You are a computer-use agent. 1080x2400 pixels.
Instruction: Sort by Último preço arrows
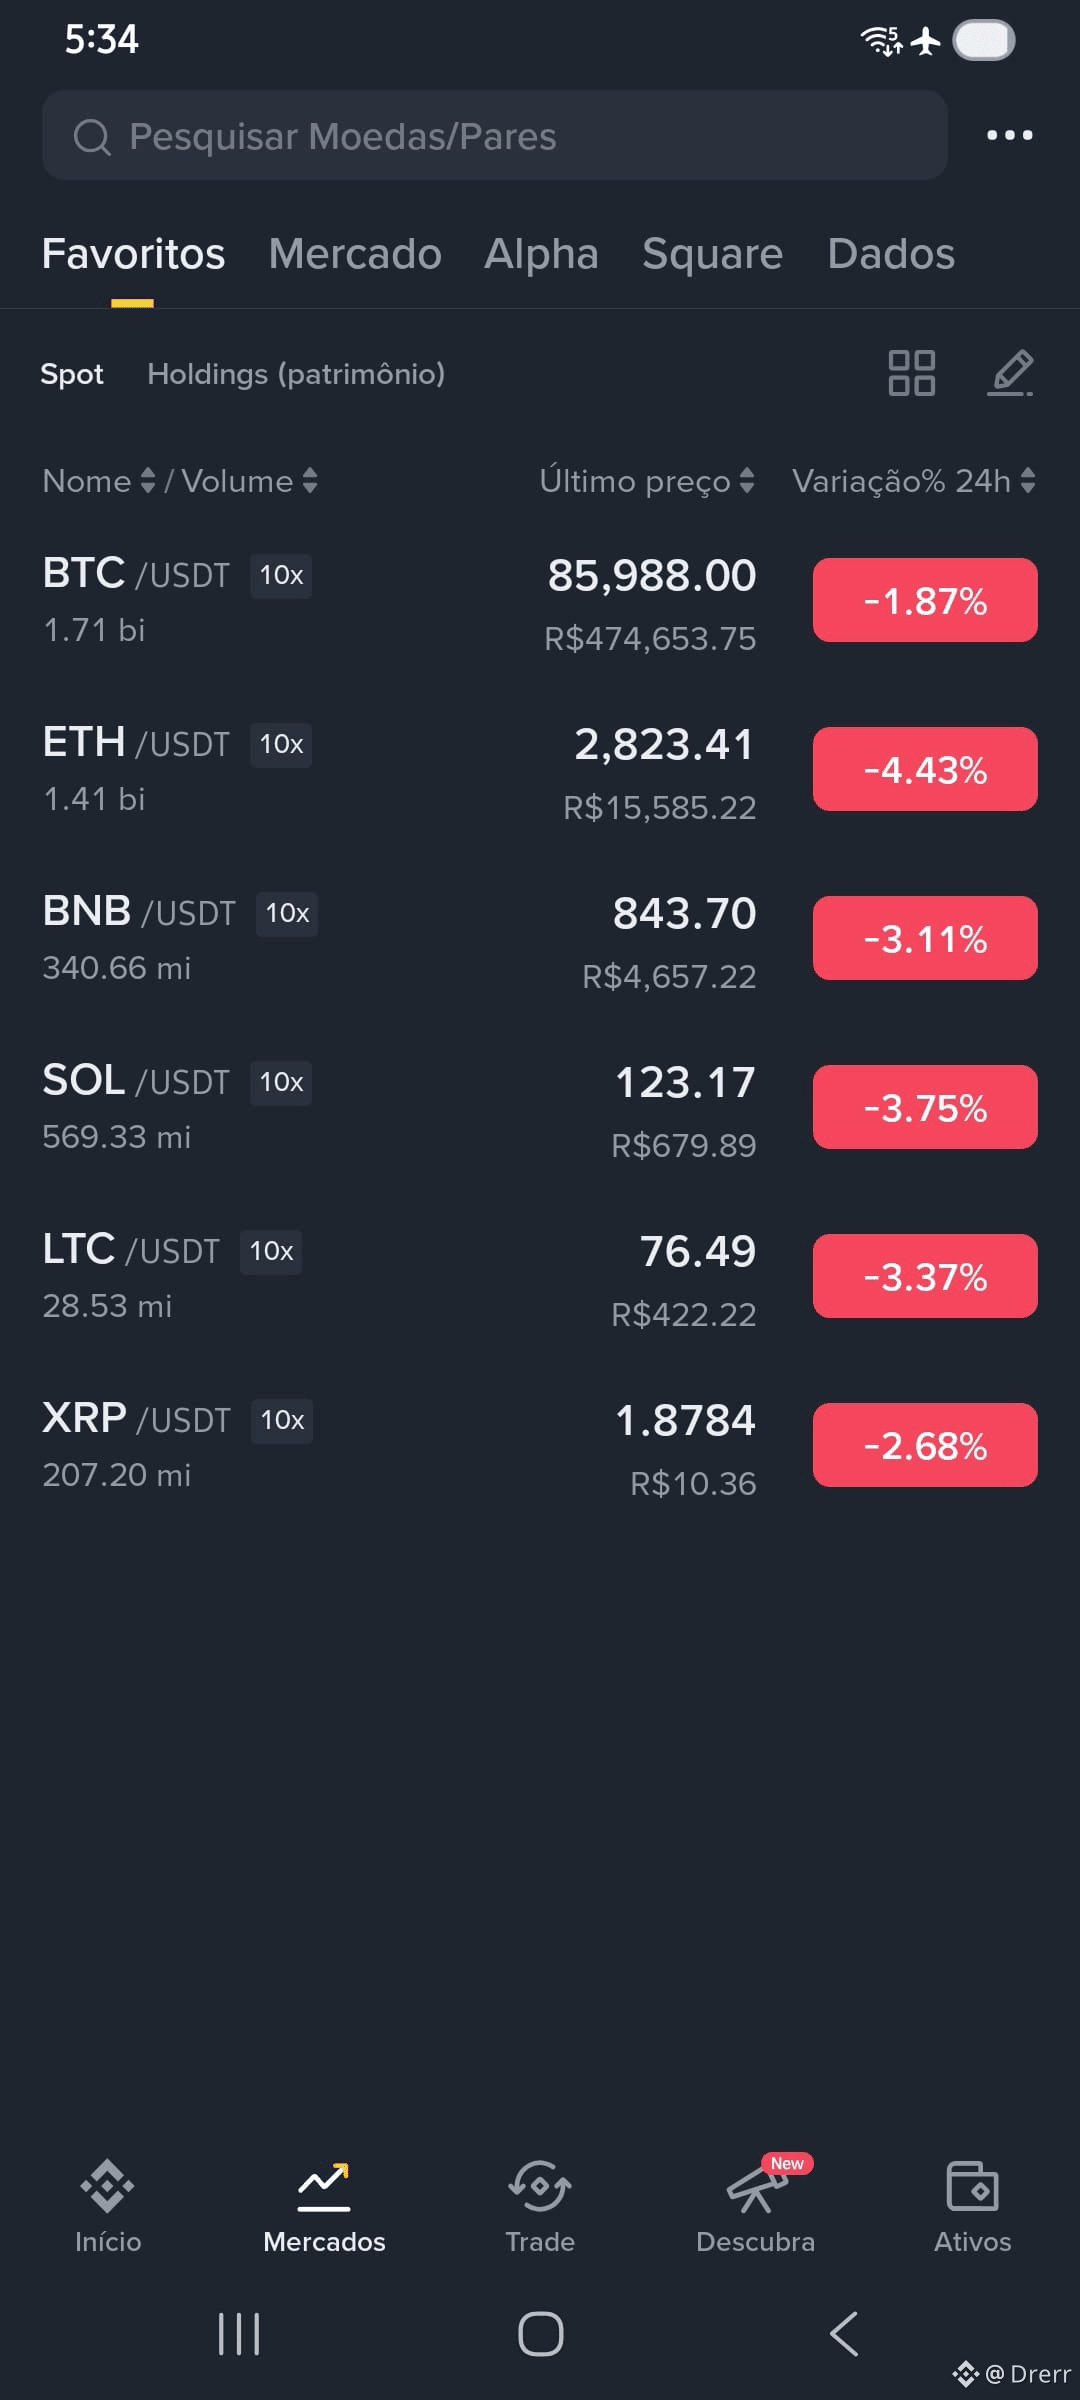[747, 481]
